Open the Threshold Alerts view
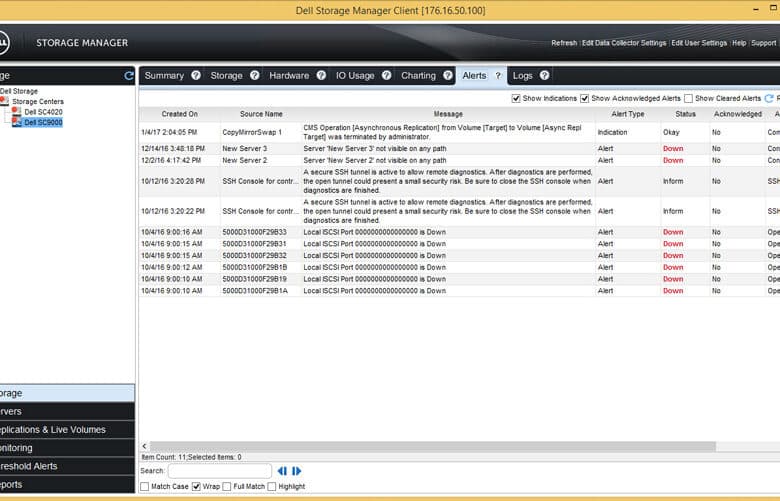The width and height of the screenshot is (780, 501). point(67,466)
